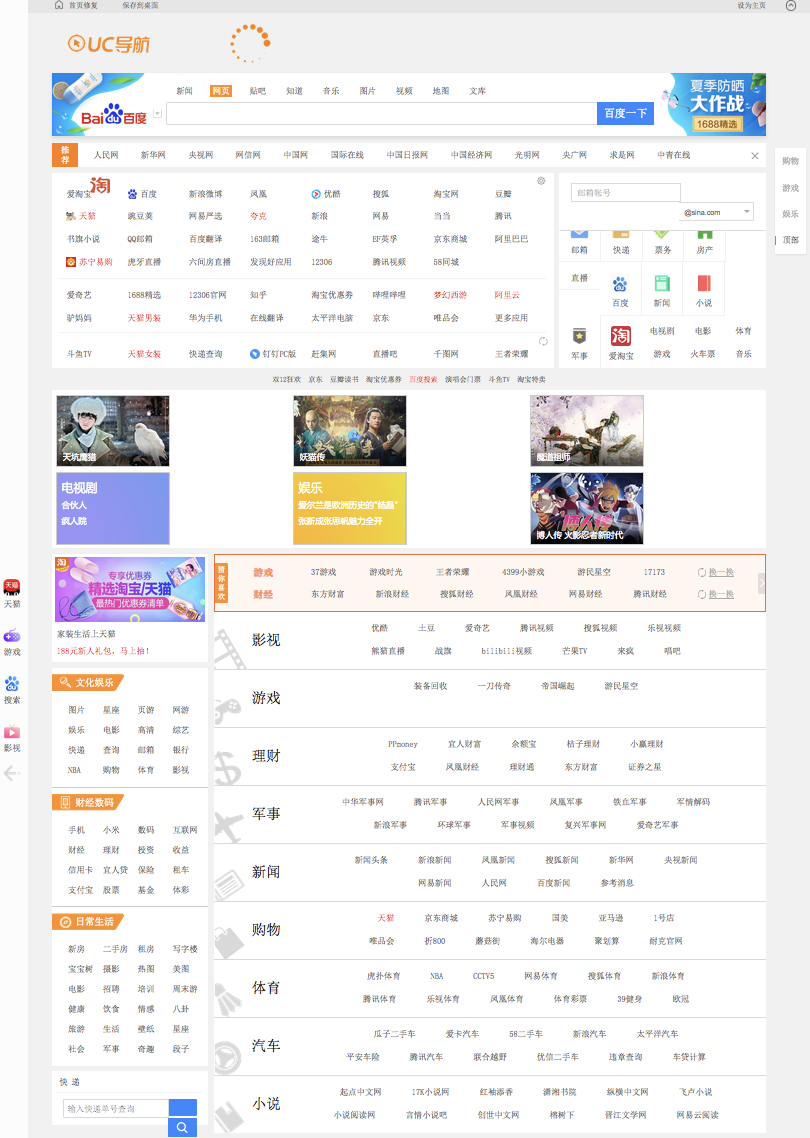Select the 地图 search tab
Viewport: 810px width, 1138px height.
click(x=441, y=91)
